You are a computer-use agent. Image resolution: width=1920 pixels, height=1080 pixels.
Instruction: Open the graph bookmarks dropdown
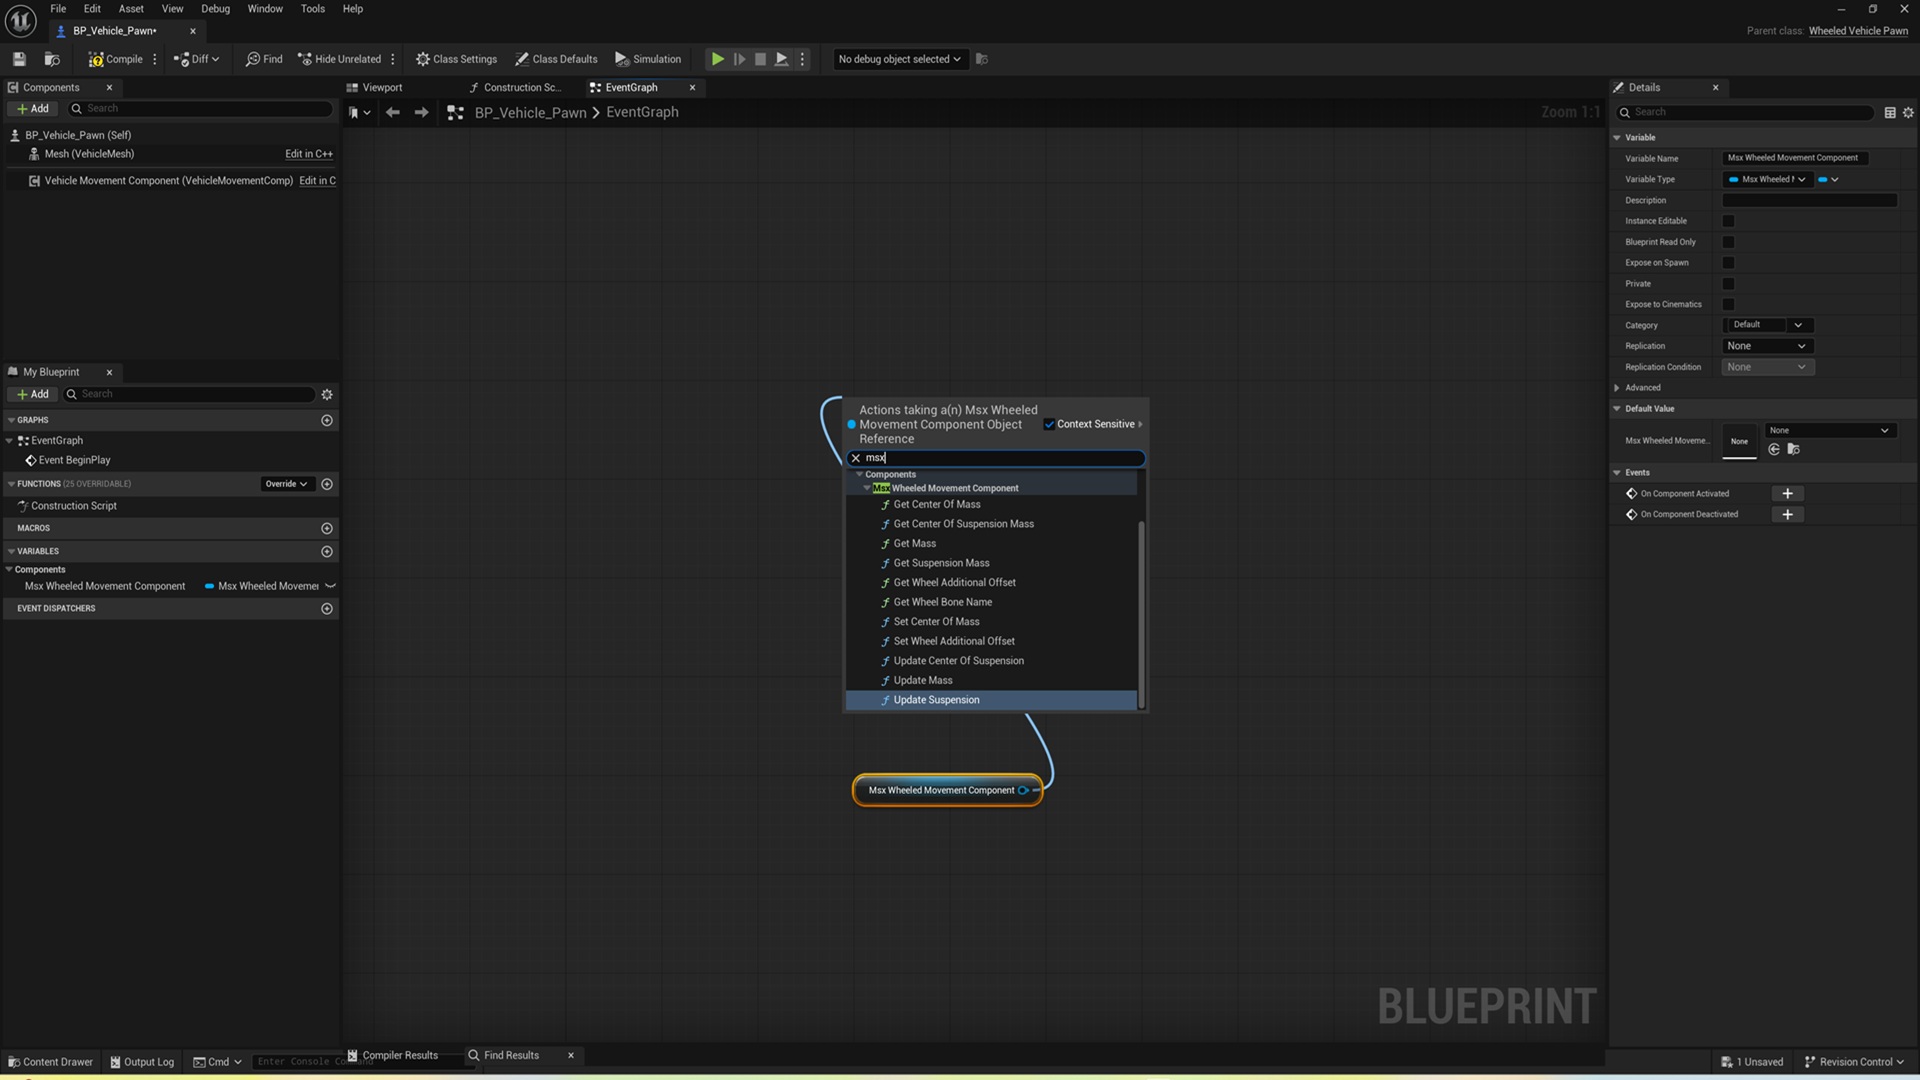point(359,113)
